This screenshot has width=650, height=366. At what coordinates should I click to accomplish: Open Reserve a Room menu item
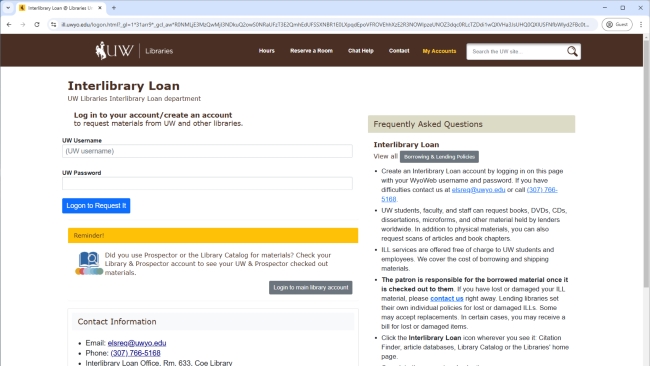pyautogui.click(x=311, y=51)
